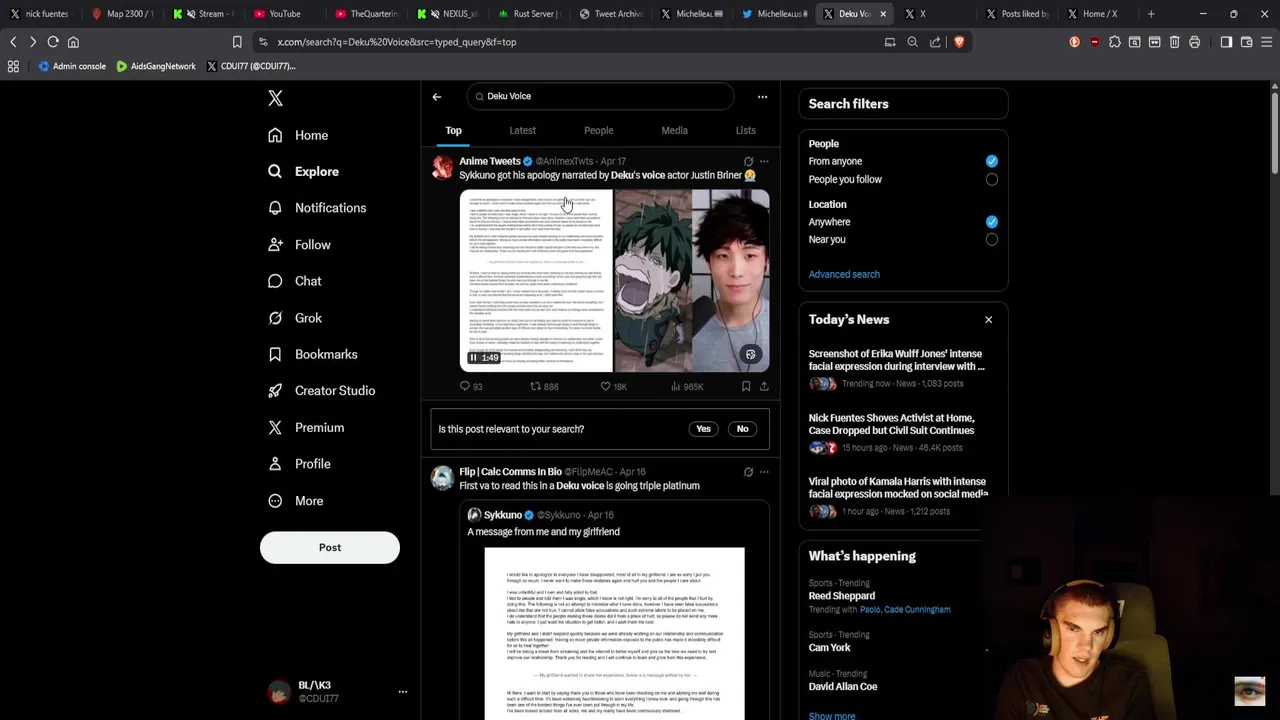Open Profile in the sidebar
The image size is (1280, 720).
(299, 464)
